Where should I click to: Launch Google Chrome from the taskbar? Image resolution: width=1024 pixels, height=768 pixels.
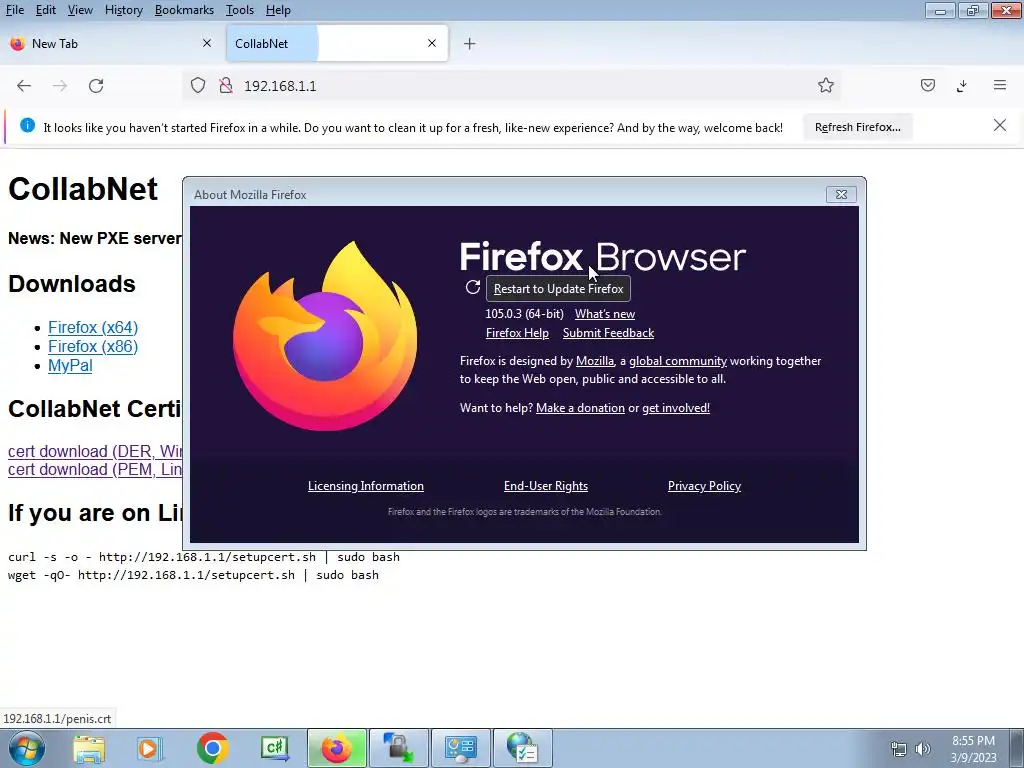tap(212, 748)
